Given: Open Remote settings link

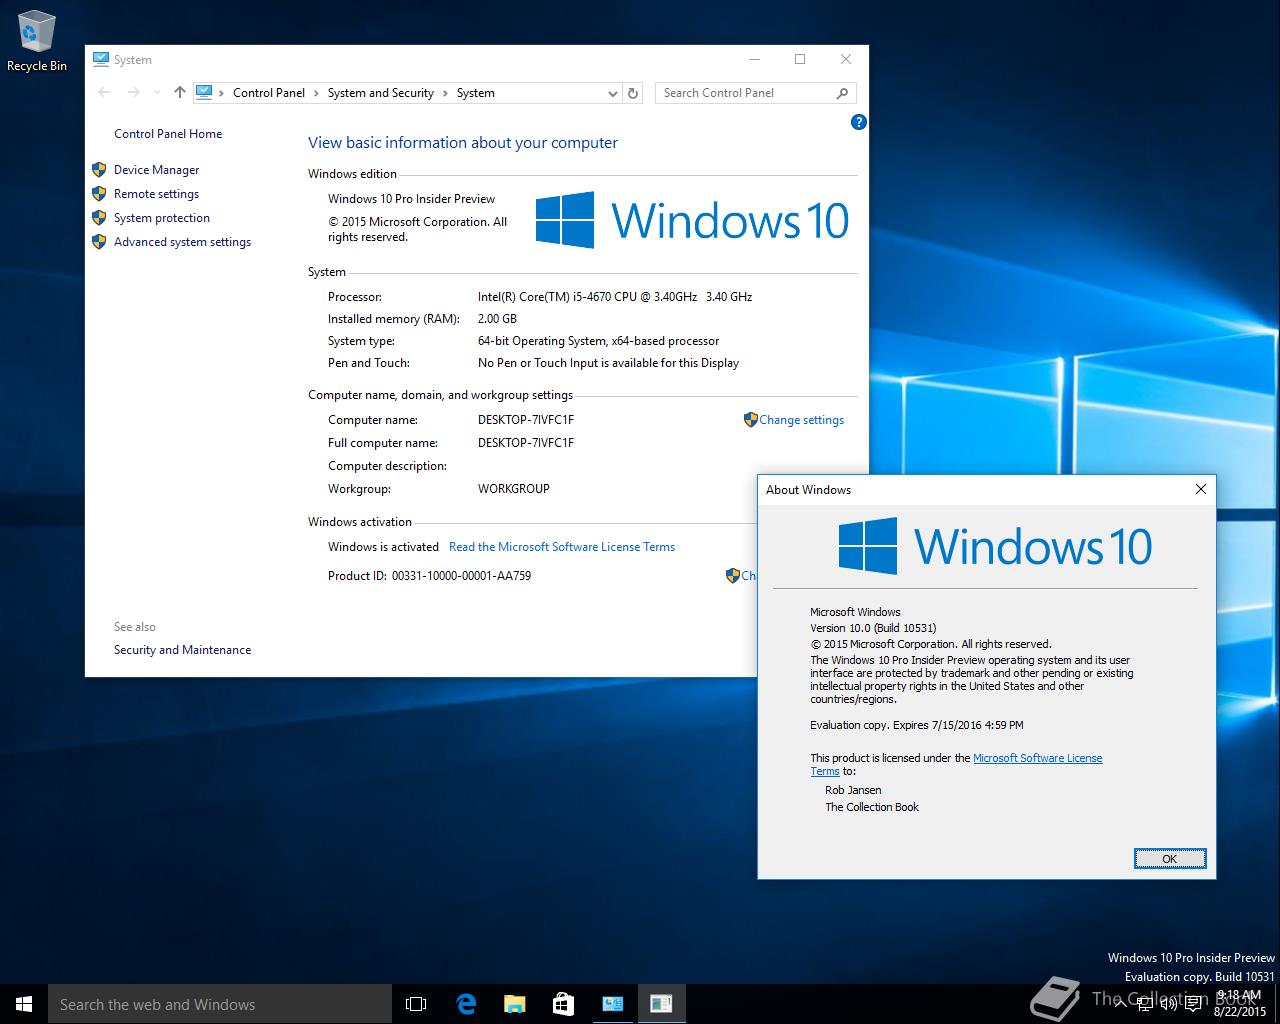Looking at the screenshot, I should (x=156, y=194).
